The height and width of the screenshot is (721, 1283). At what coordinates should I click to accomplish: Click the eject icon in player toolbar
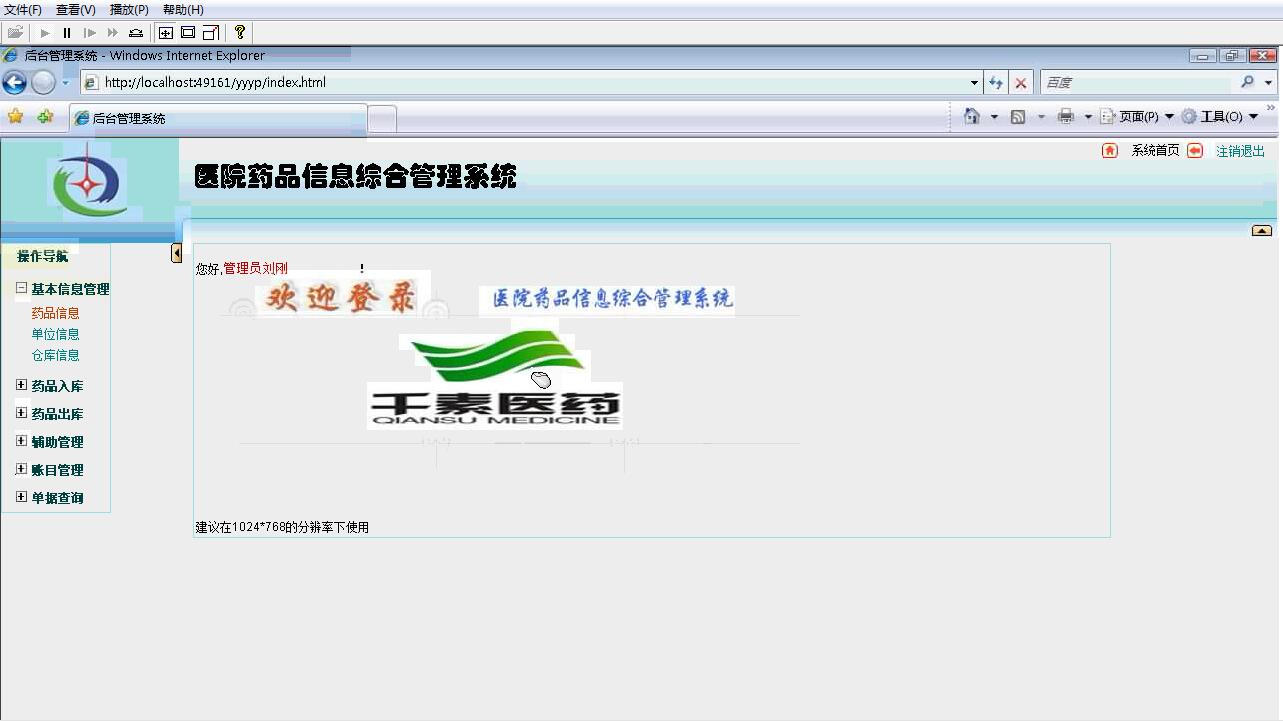136,33
